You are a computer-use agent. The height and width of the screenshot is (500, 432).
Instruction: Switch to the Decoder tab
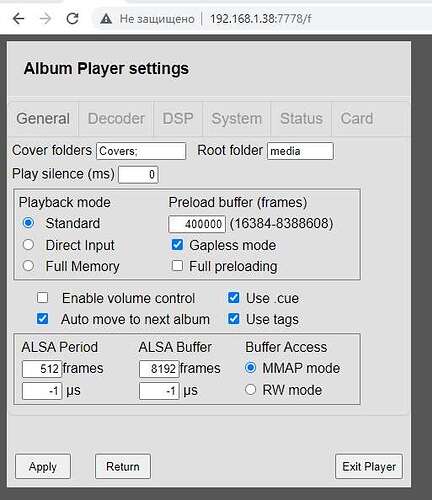tap(116, 119)
